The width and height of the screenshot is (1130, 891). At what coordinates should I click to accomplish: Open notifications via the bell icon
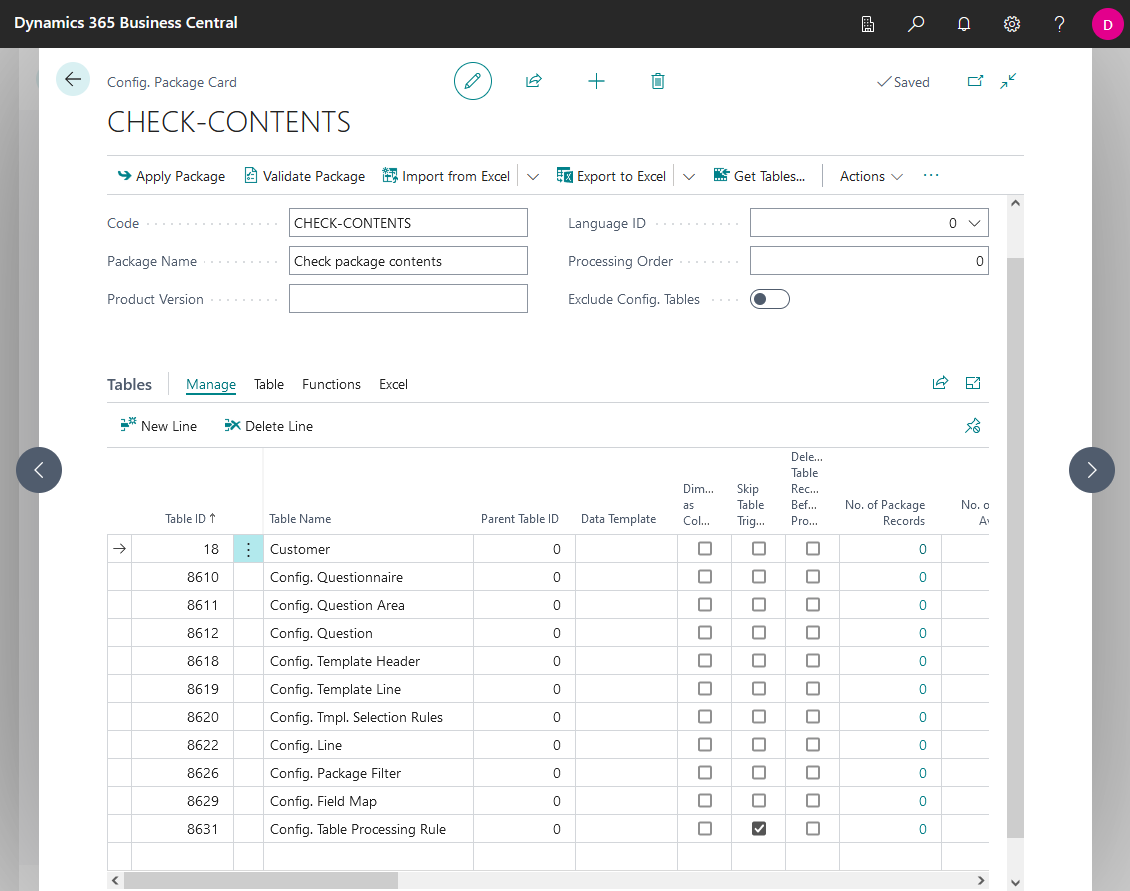[964, 23]
